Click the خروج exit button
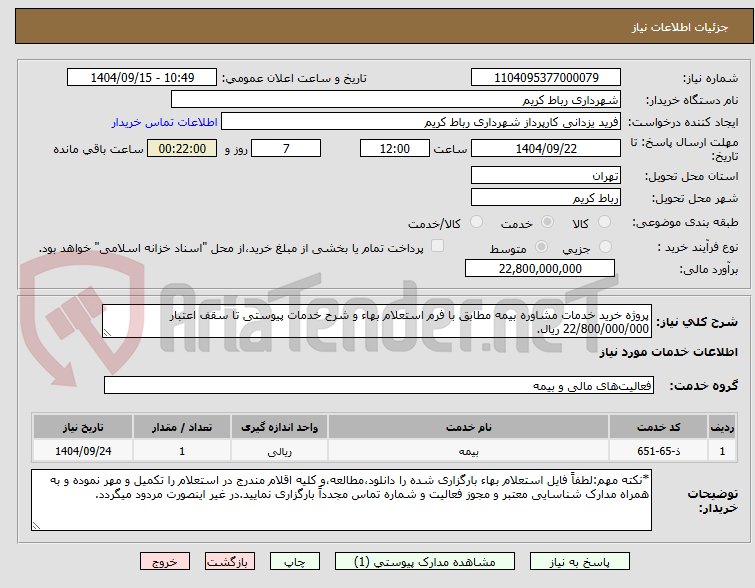 165,562
